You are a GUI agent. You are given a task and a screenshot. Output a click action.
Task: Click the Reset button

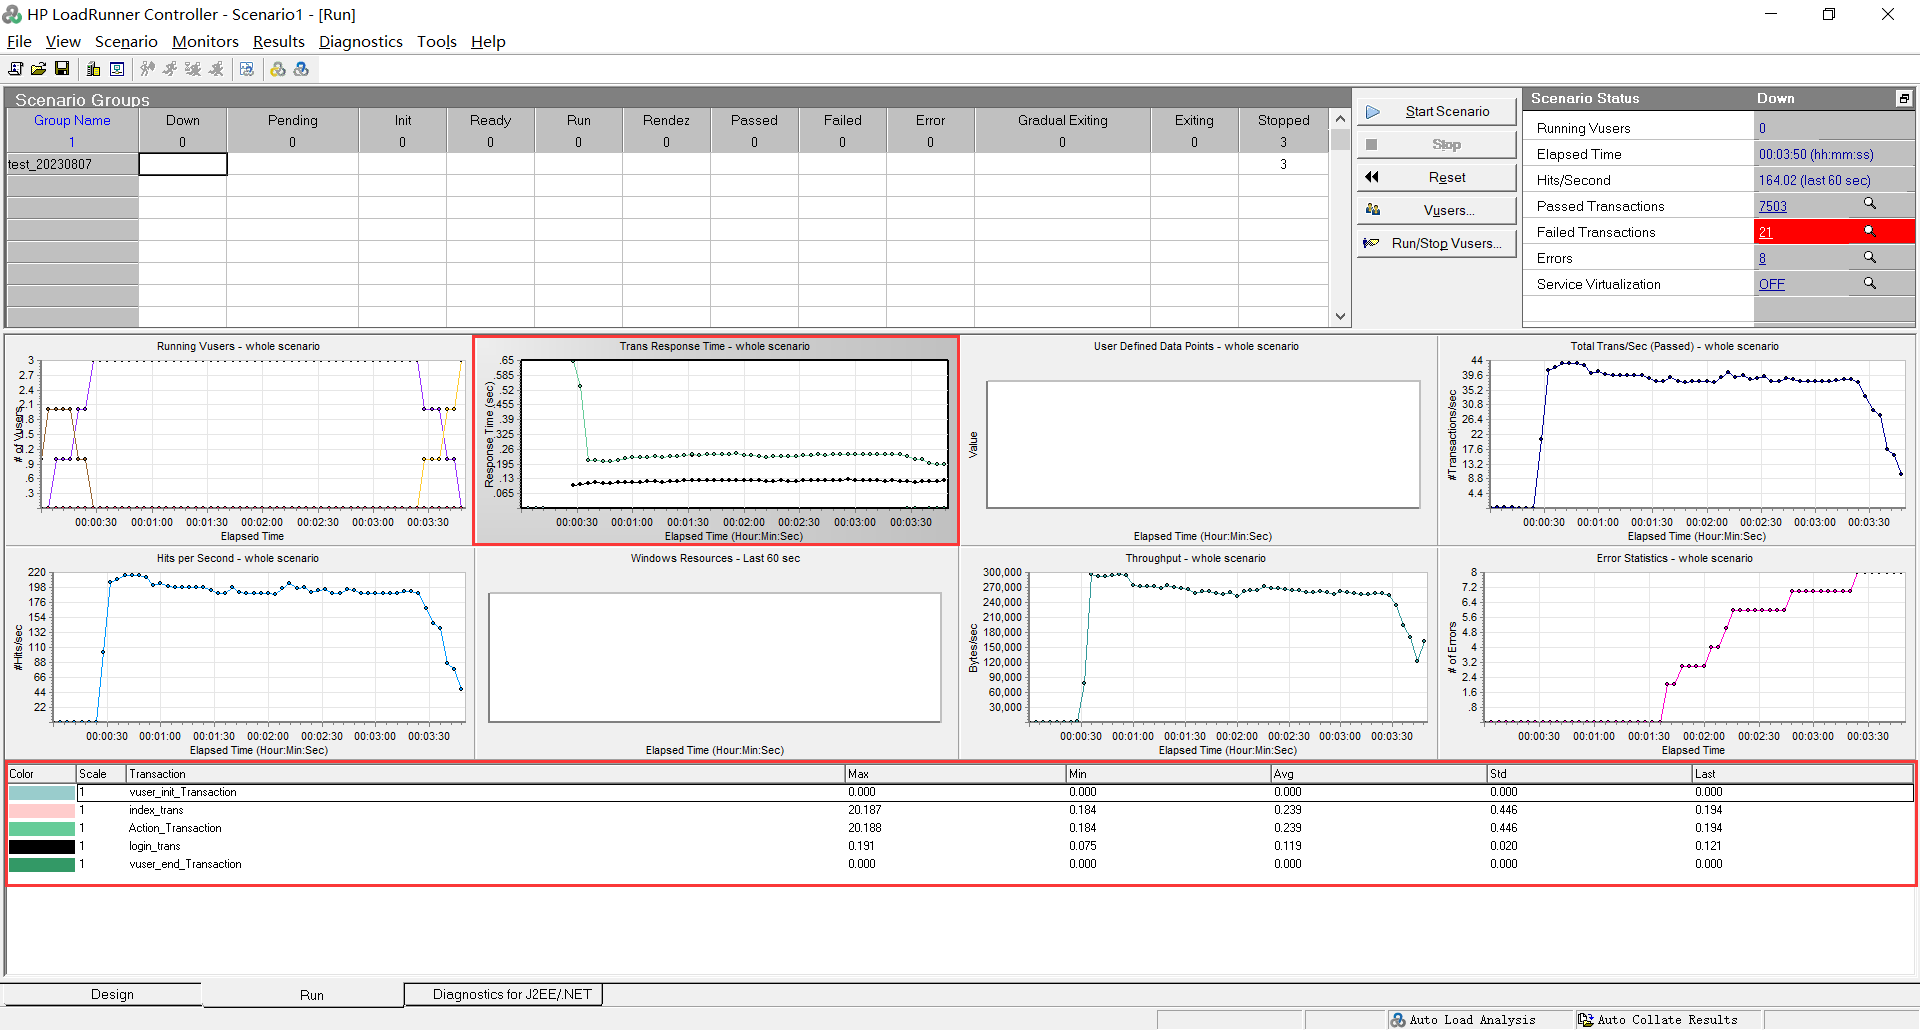click(1436, 177)
